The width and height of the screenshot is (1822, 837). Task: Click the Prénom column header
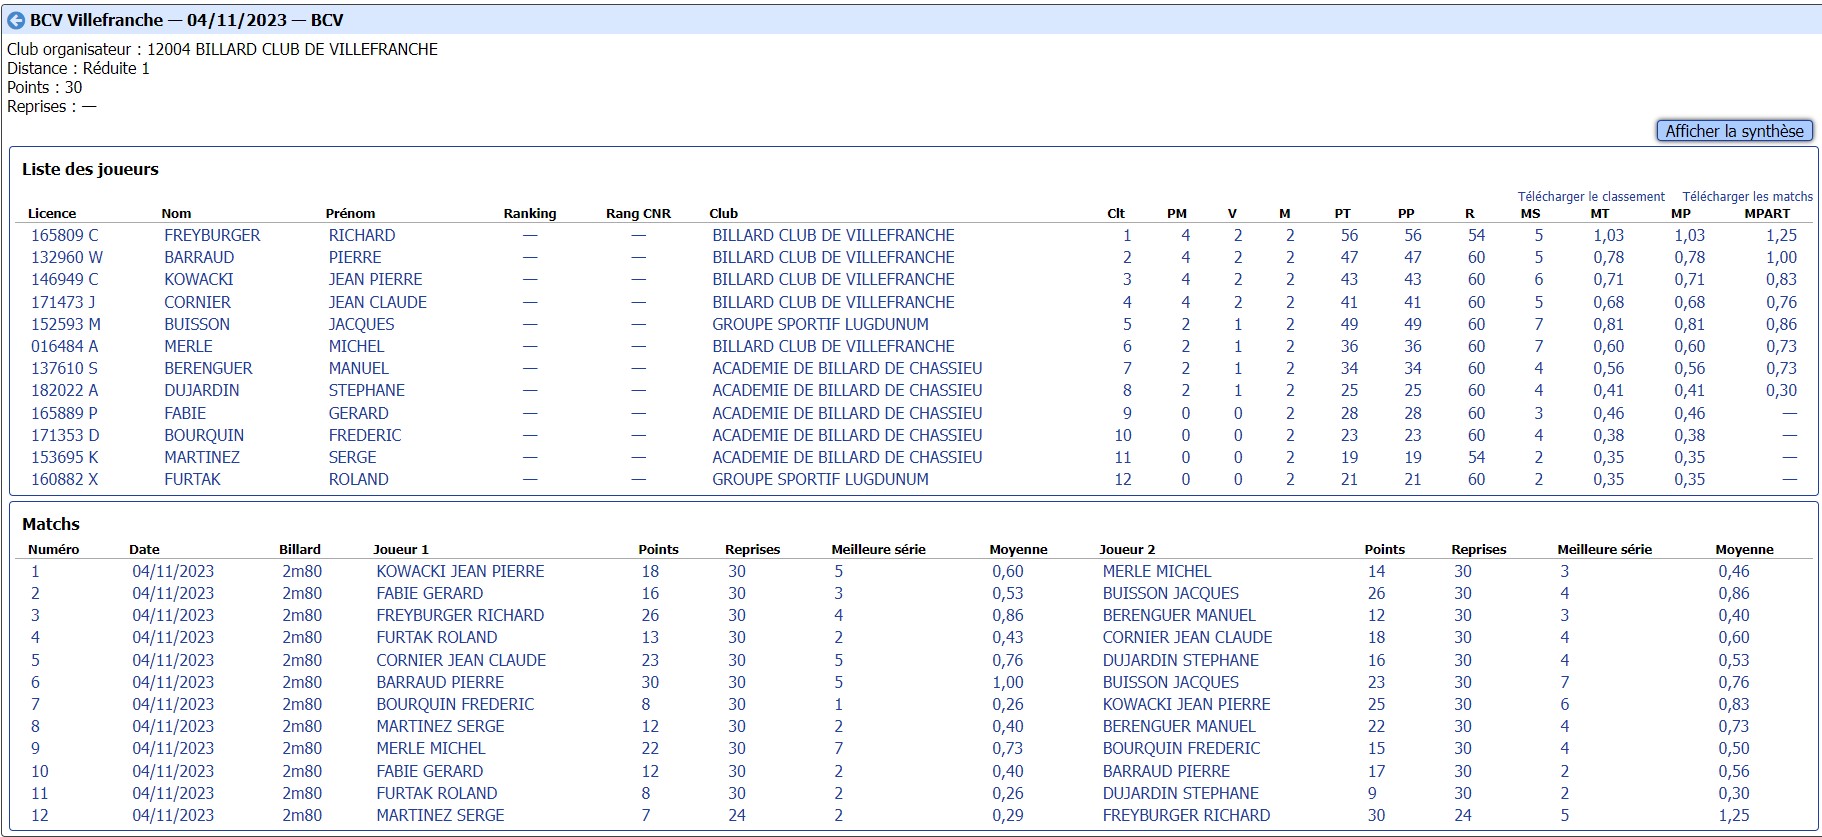(350, 213)
